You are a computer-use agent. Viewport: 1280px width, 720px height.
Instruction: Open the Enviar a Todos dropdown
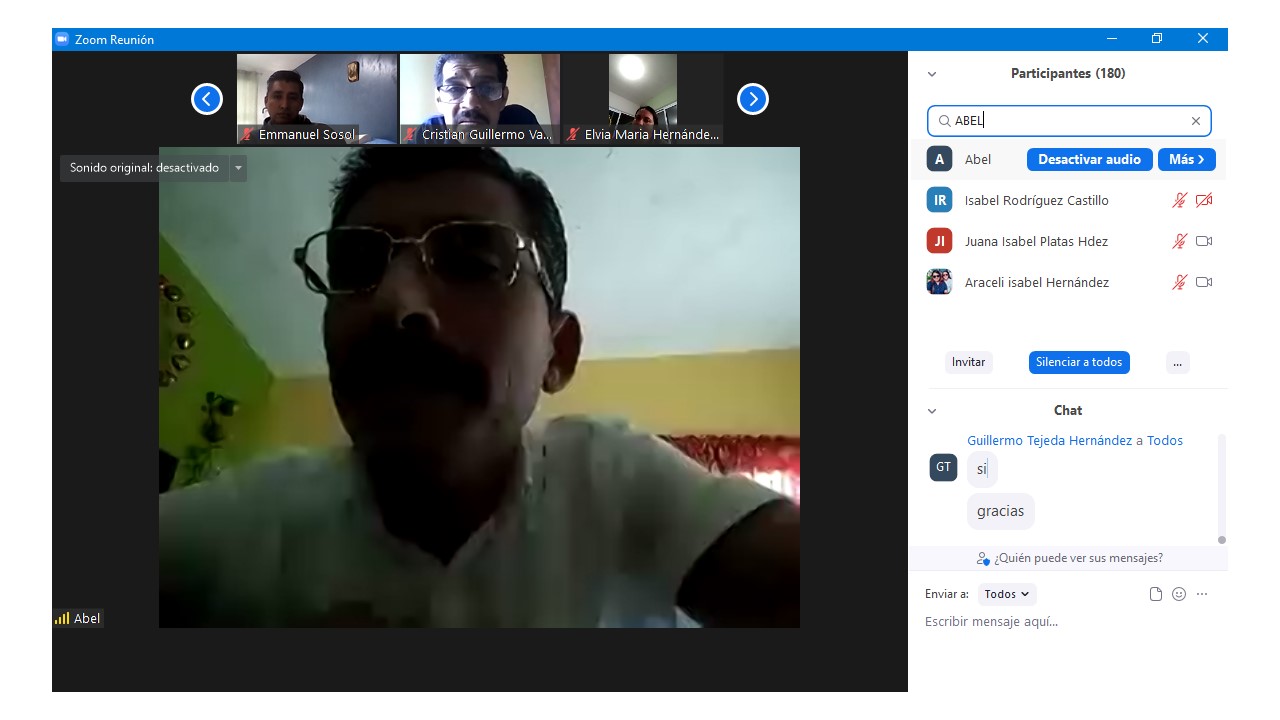1006,594
